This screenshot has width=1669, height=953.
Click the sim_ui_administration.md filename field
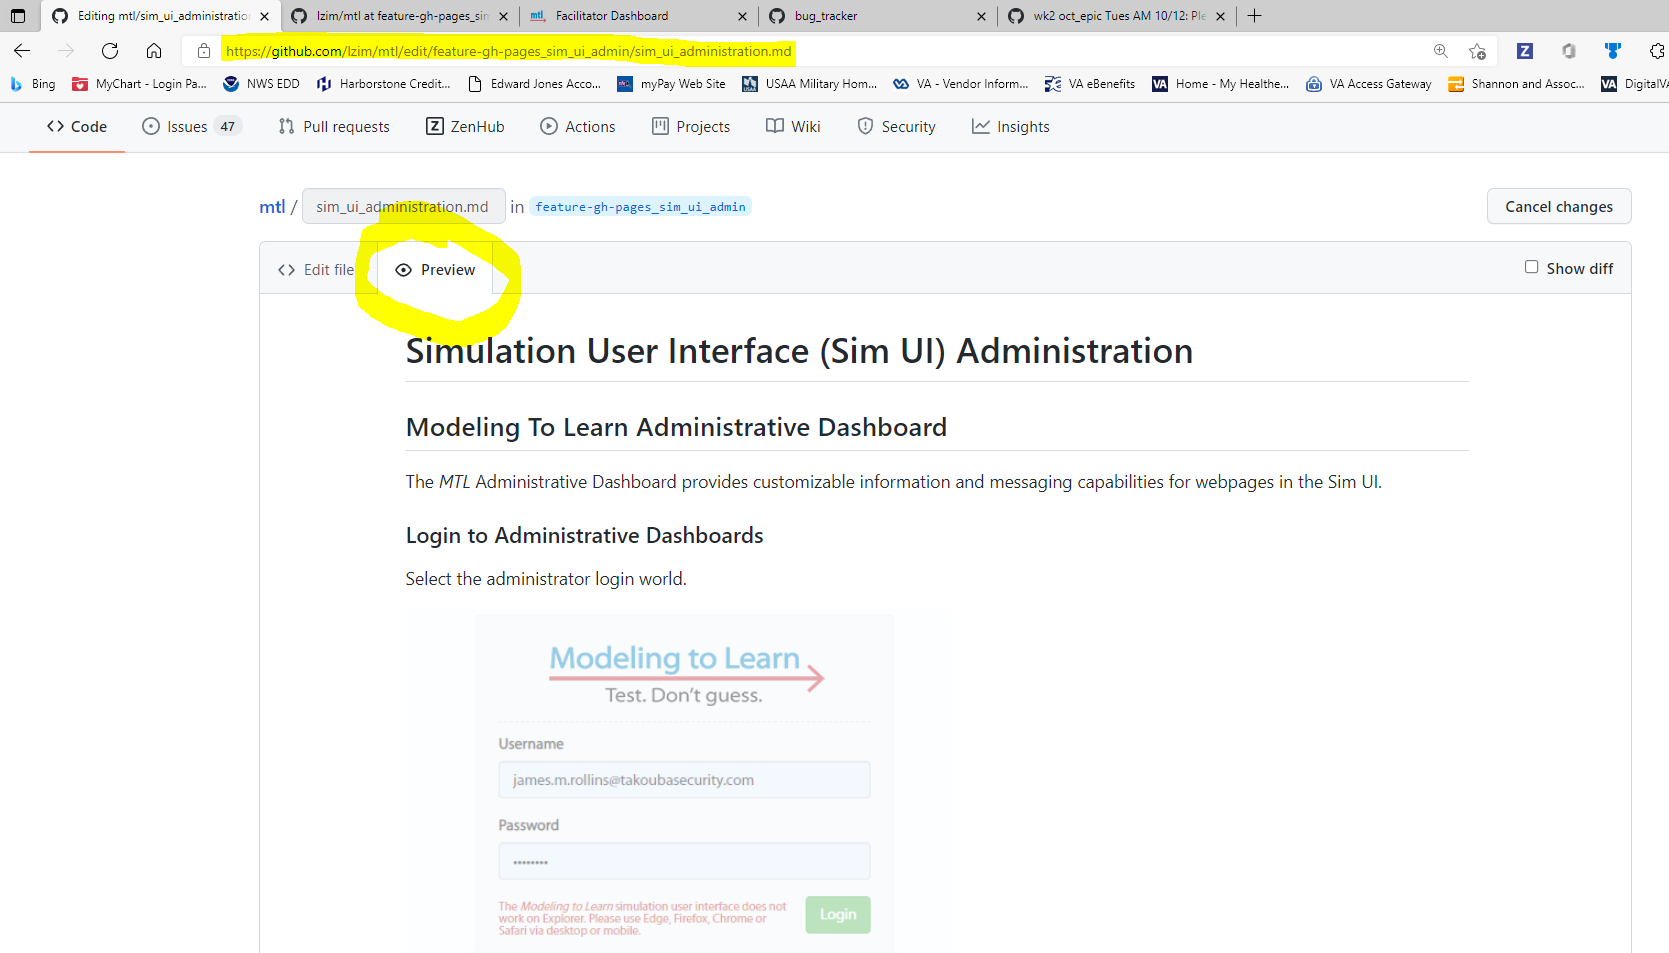pos(403,206)
